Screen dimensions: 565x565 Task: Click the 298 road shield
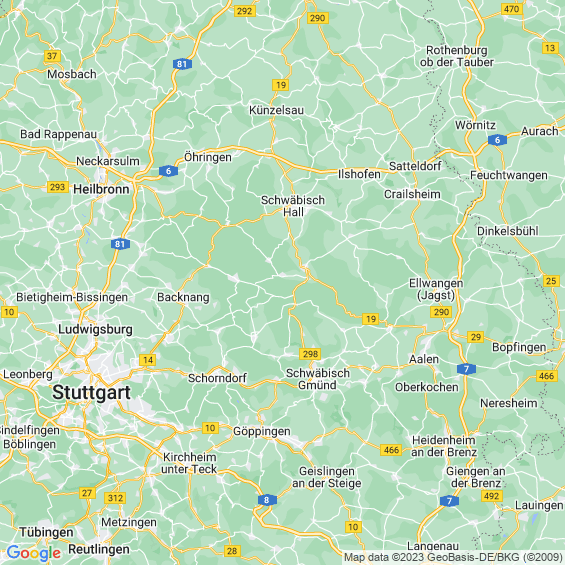point(310,354)
